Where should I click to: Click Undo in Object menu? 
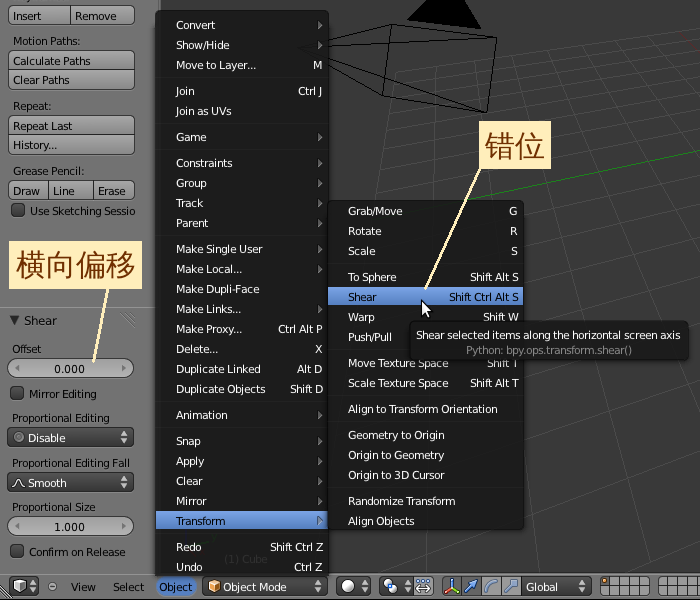click(x=242, y=567)
